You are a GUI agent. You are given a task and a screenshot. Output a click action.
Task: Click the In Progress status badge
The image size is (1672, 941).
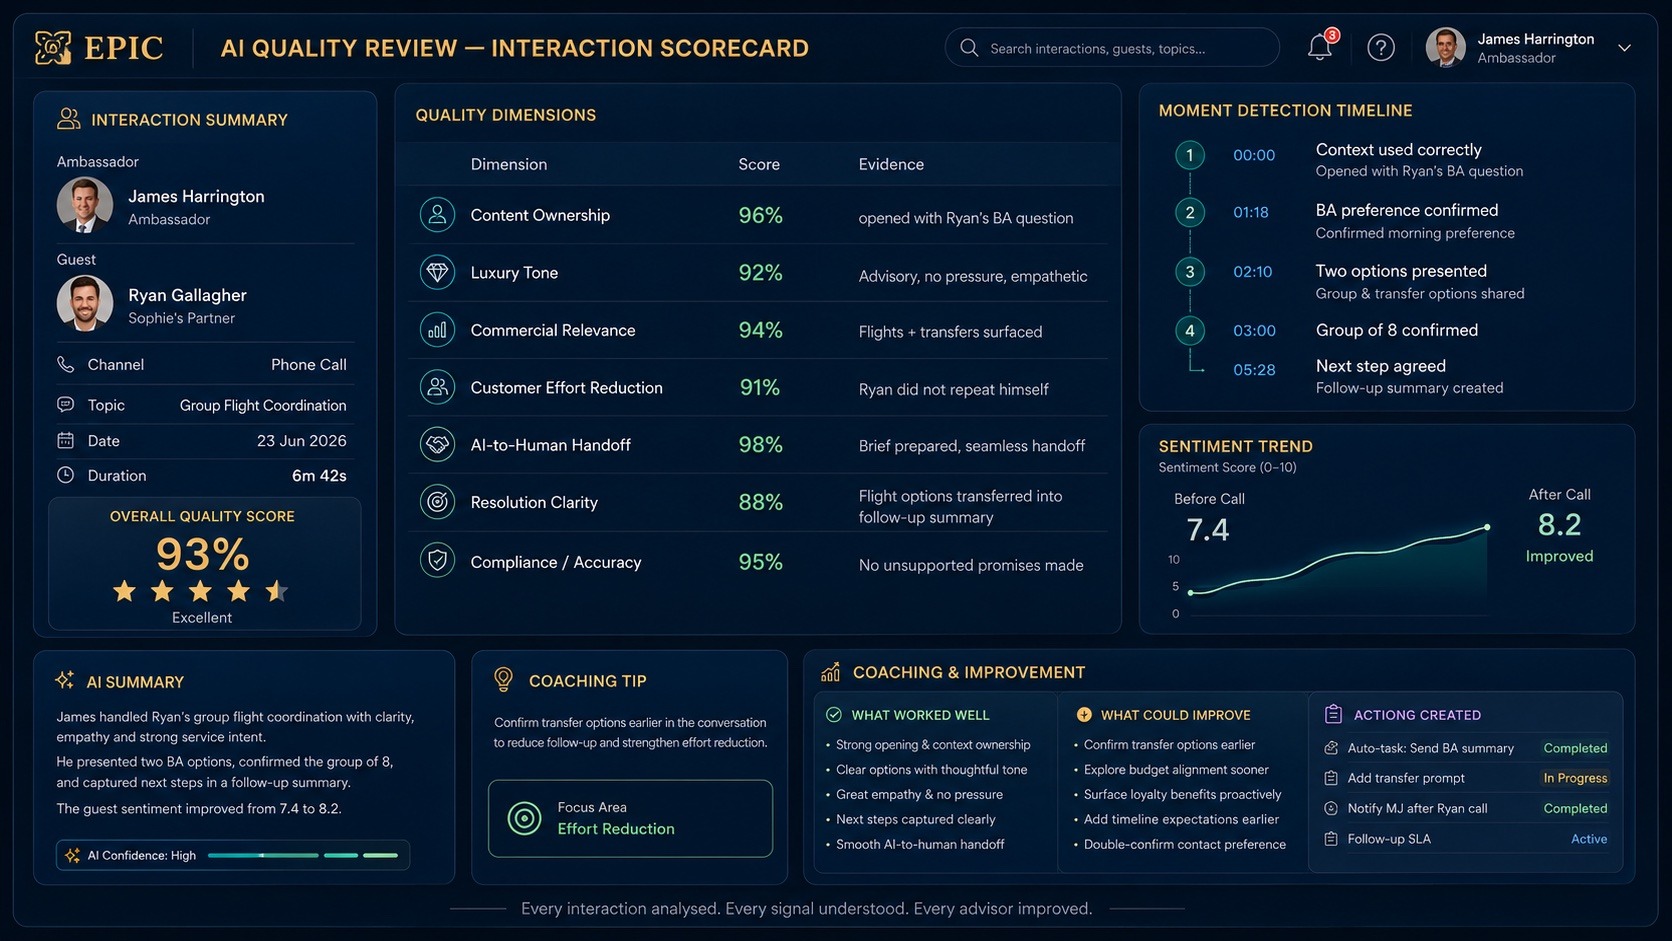pyautogui.click(x=1575, y=778)
